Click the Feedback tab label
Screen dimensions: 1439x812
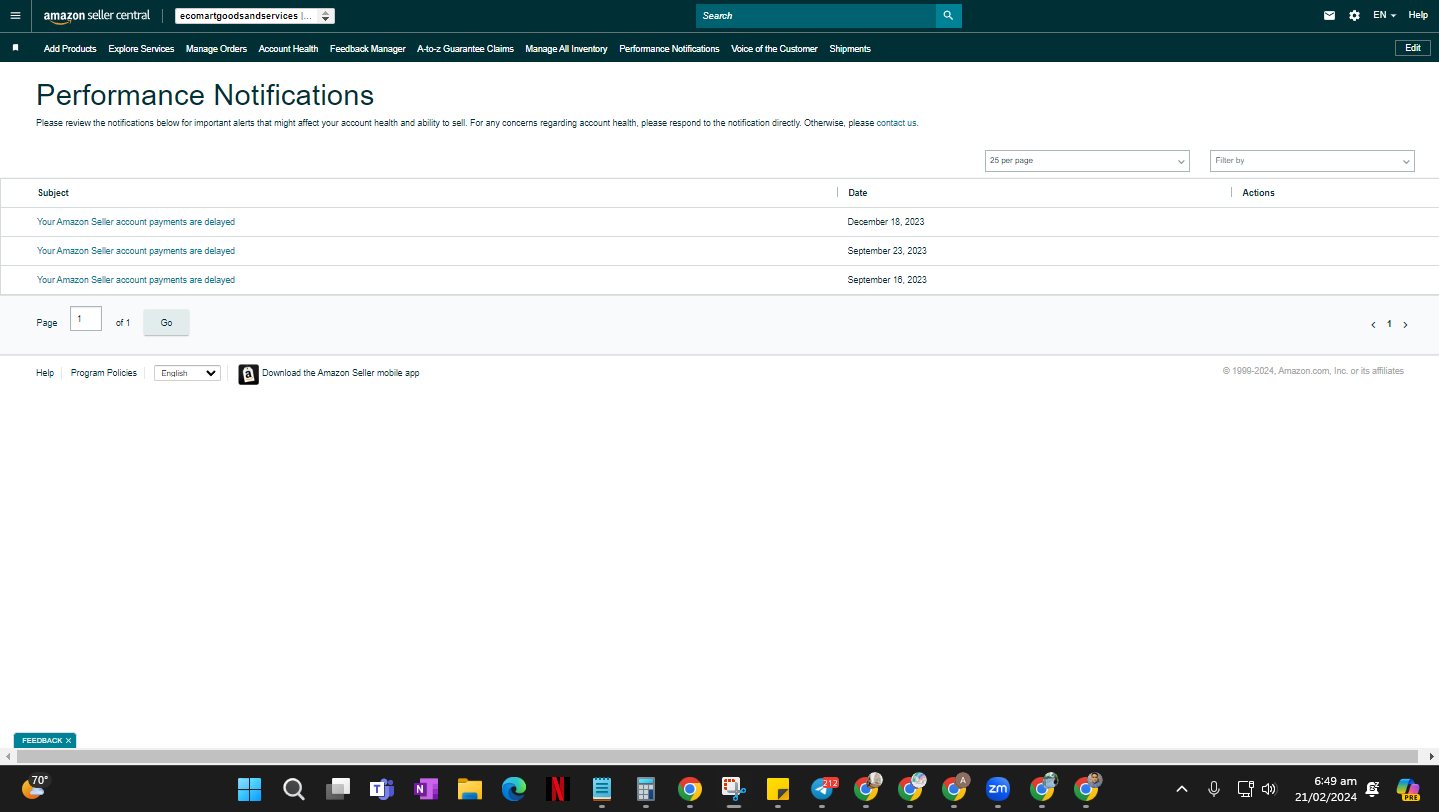coord(42,741)
